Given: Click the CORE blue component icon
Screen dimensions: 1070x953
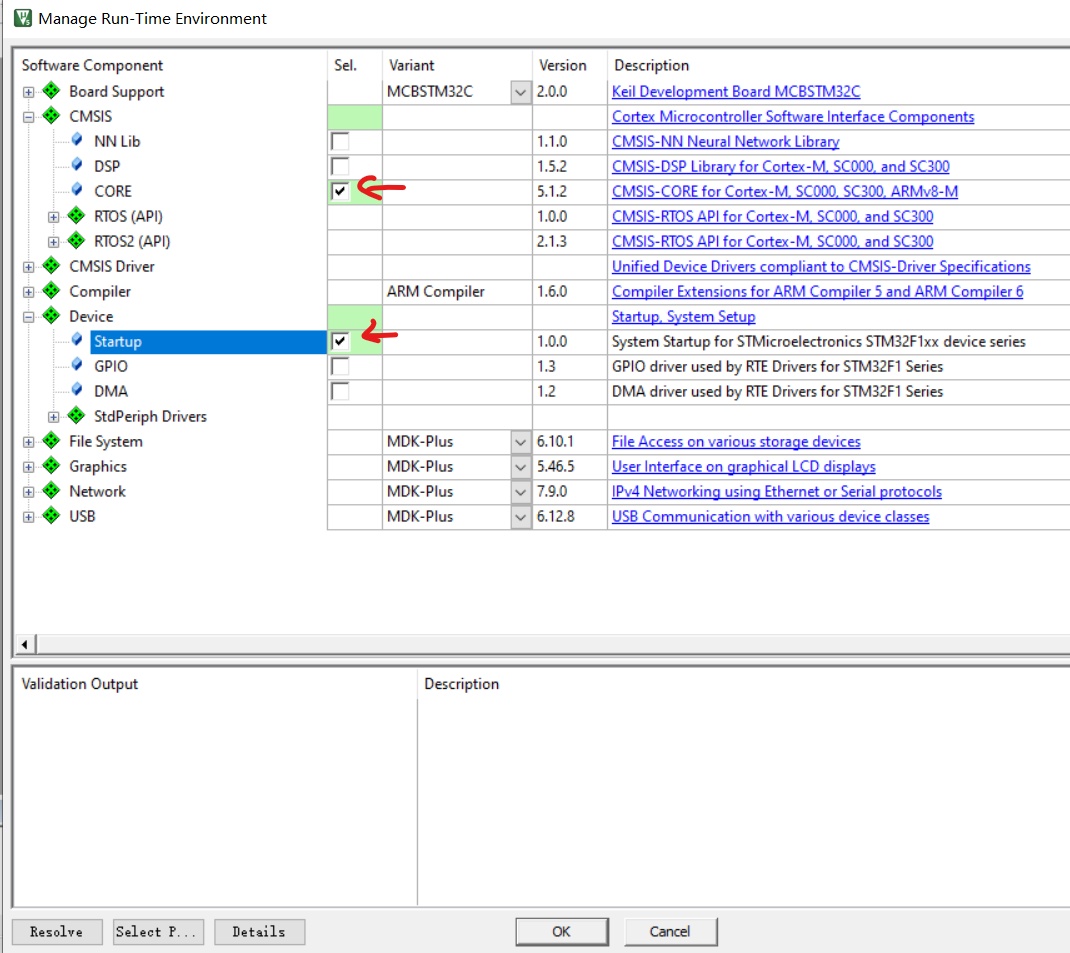Looking at the screenshot, I should [x=77, y=190].
